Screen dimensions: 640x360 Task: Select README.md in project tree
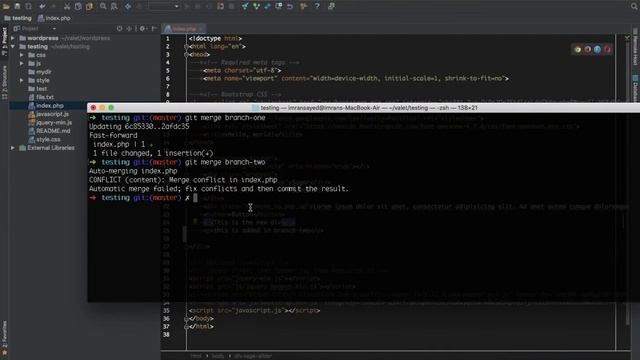[49, 131]
